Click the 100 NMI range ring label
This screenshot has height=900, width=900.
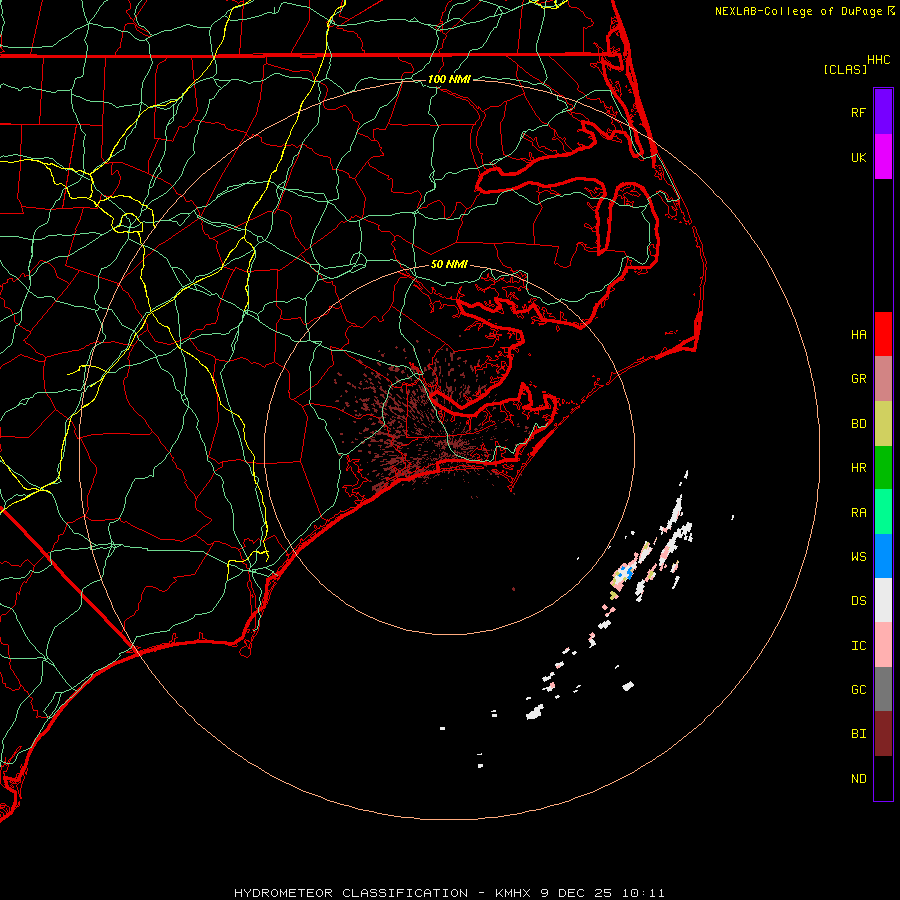[449, 79]
